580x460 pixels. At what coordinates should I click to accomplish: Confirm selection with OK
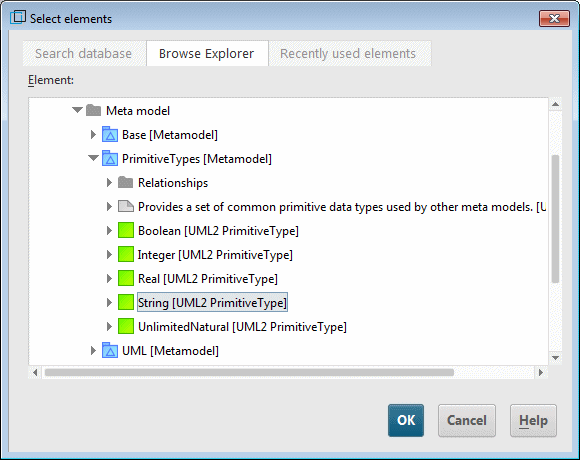[406, 420]
